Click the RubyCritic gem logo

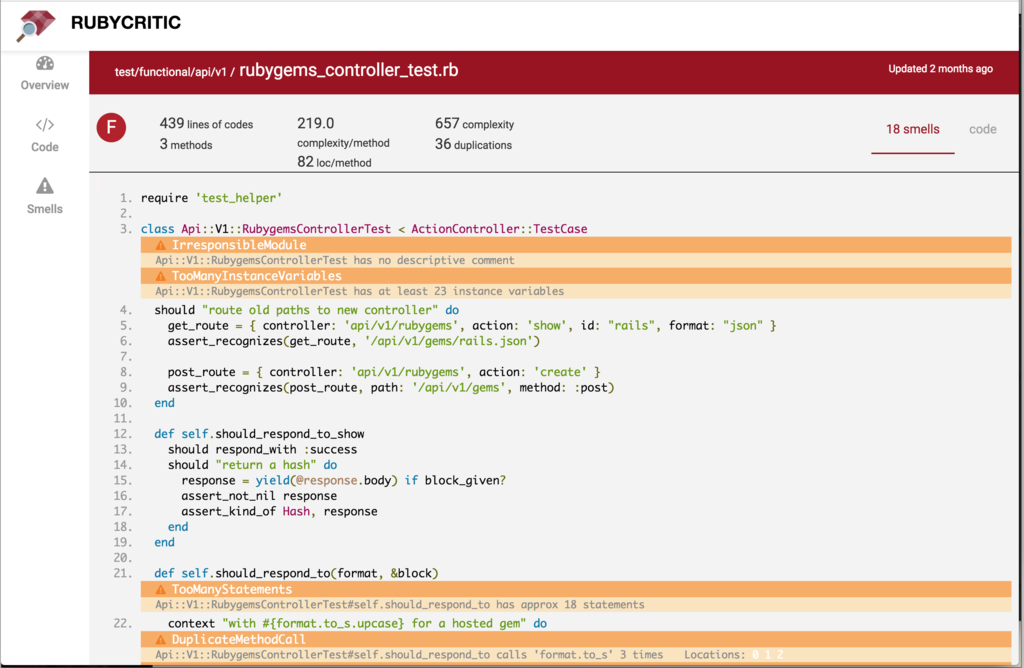[x=35, y=24]
